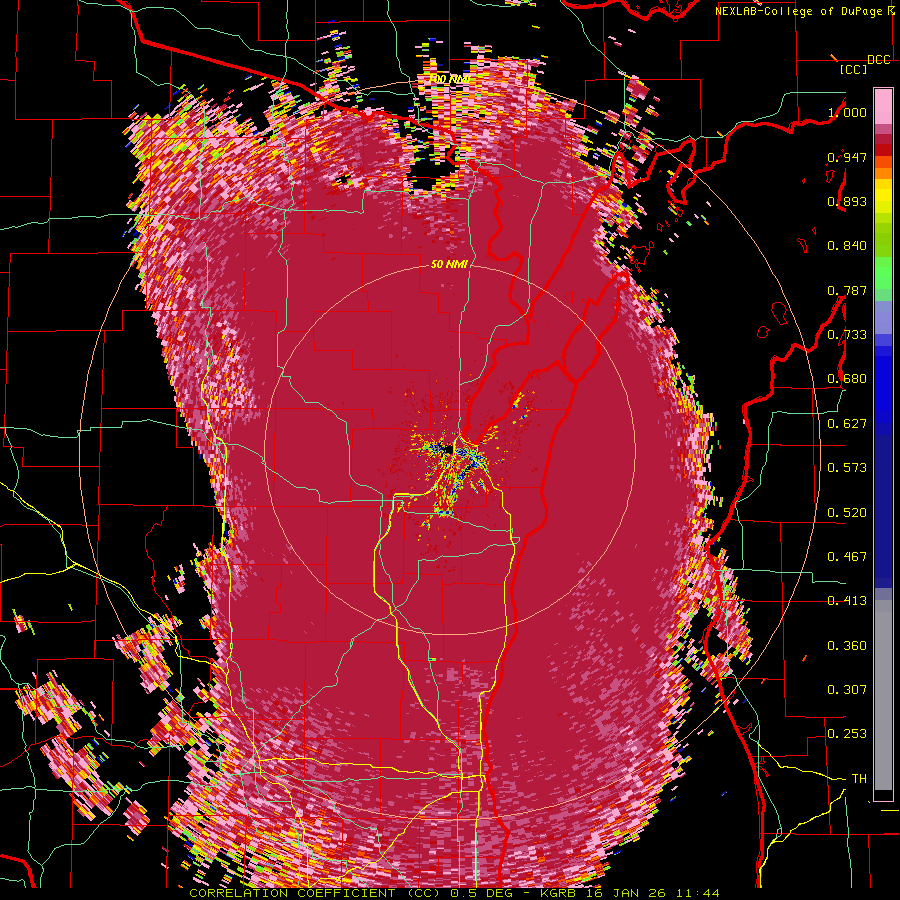Click the 0.413 scale value

click(847, 601)
